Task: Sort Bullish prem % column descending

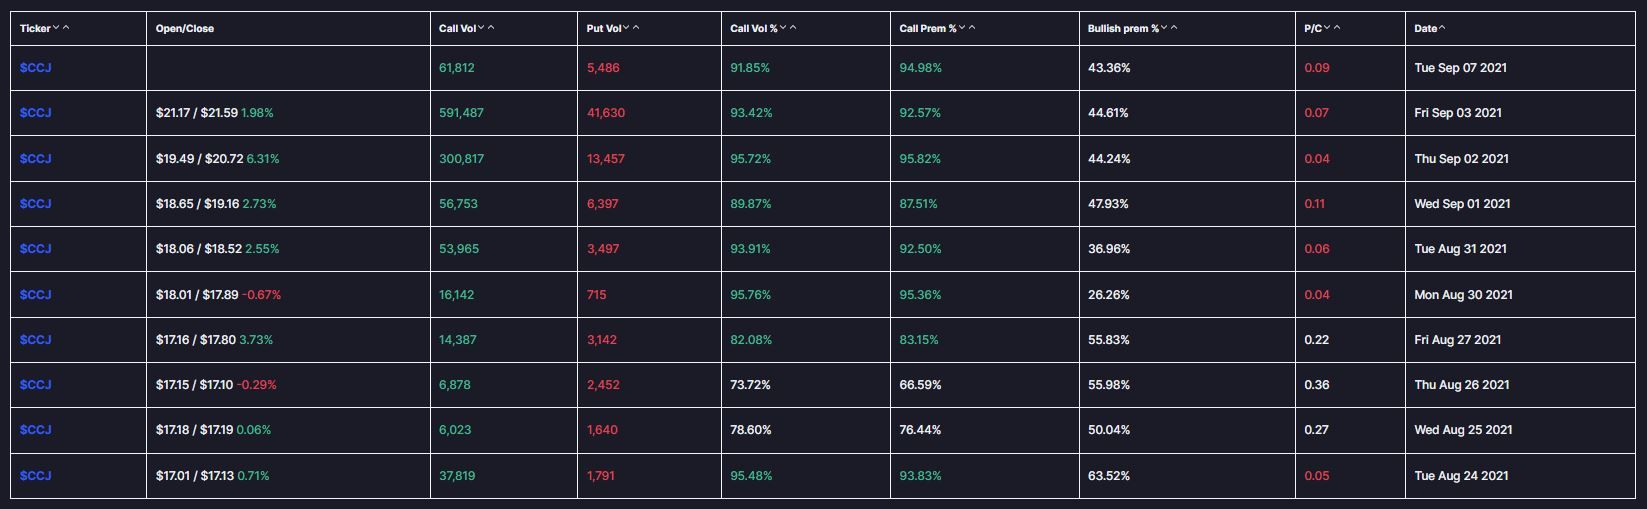Action: pyautogui.click(x=1164, y=28)
